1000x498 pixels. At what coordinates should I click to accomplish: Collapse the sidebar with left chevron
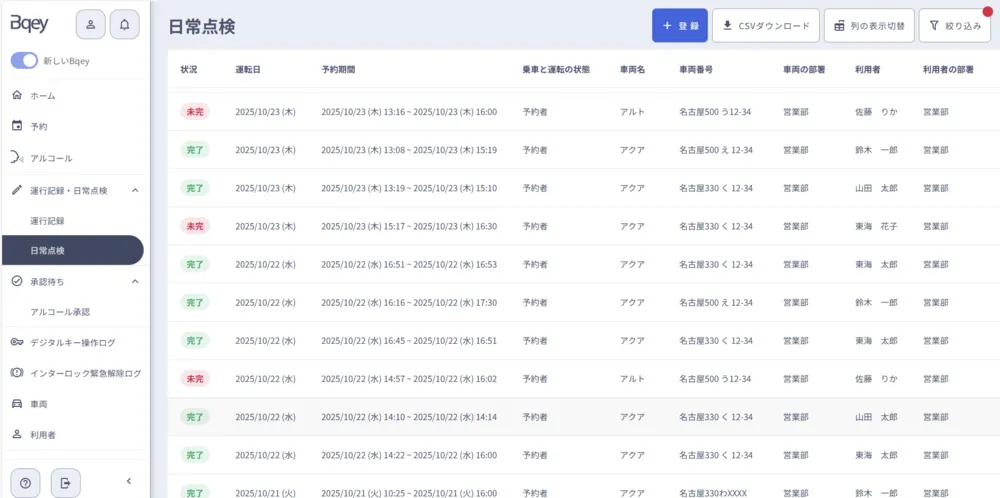pos(128,481)
